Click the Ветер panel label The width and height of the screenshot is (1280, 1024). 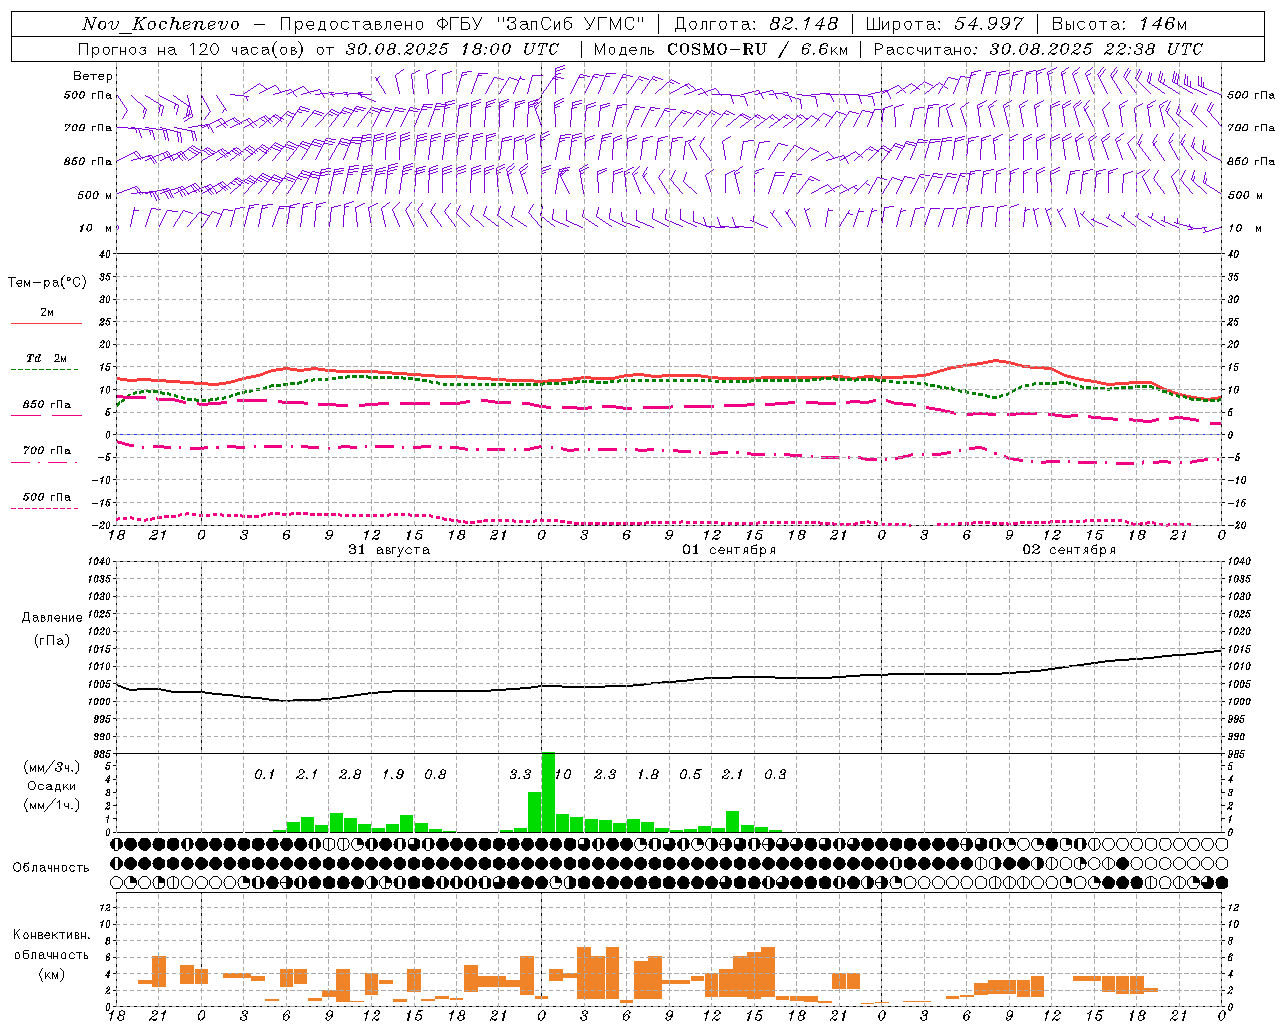click(x=92, y=76)
